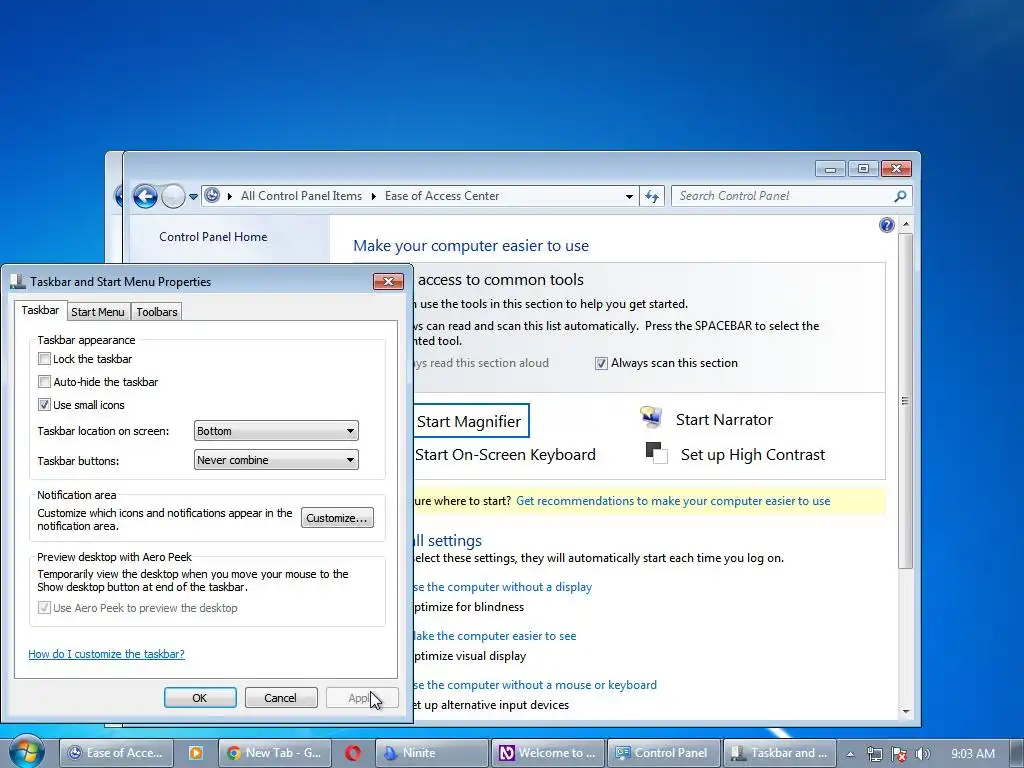This screenshot has height=768, width=1024.
Task: Click the High Contrast icon
Action: click(656, 453)
